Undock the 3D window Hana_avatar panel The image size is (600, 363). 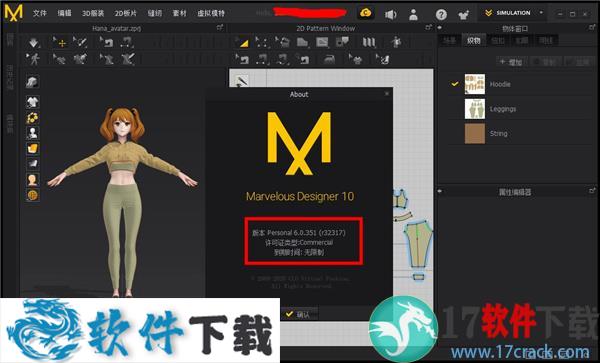220,28
